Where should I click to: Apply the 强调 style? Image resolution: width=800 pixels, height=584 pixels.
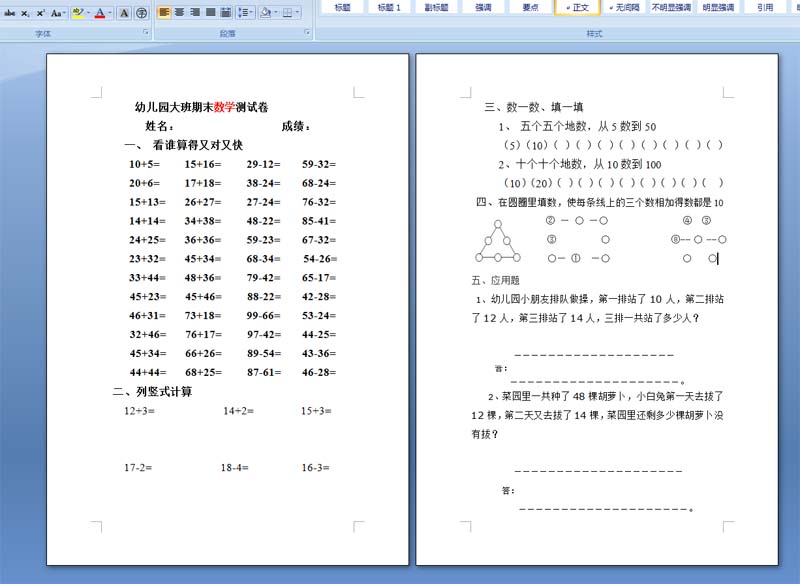(483, 7)
